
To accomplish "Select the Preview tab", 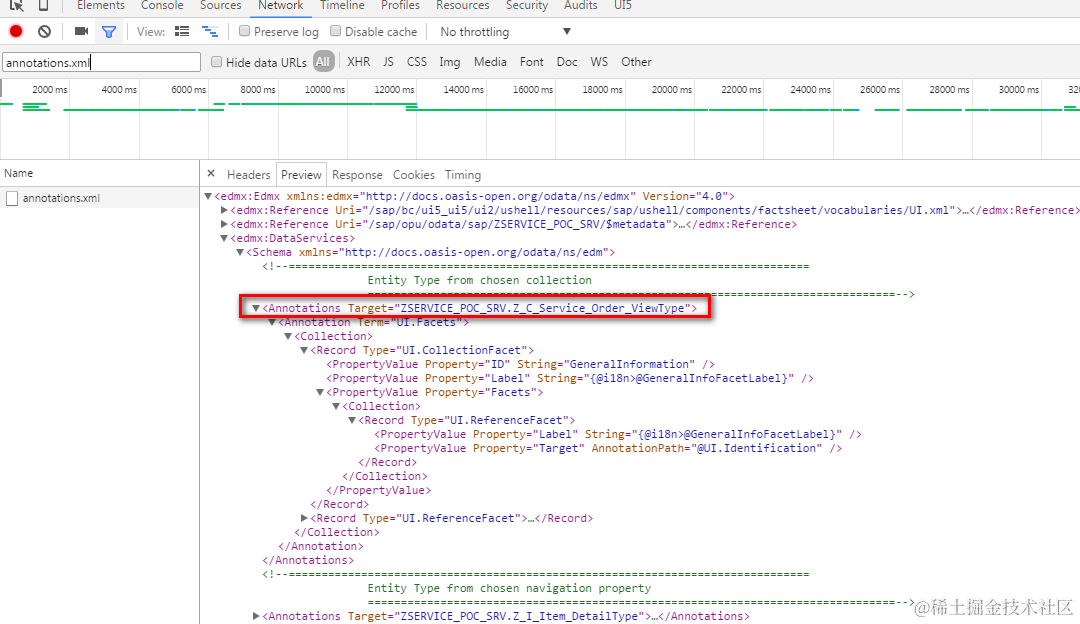I will click(x=301, y=175).
